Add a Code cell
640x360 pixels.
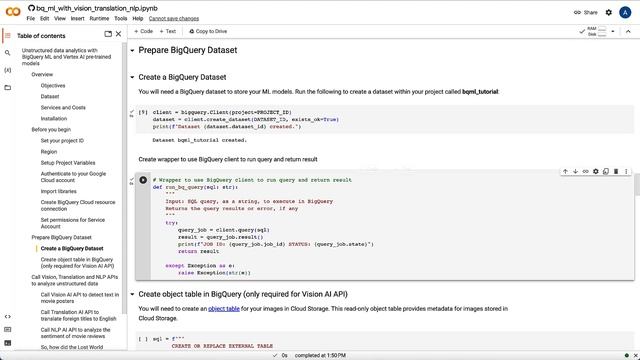pos(144,31)
